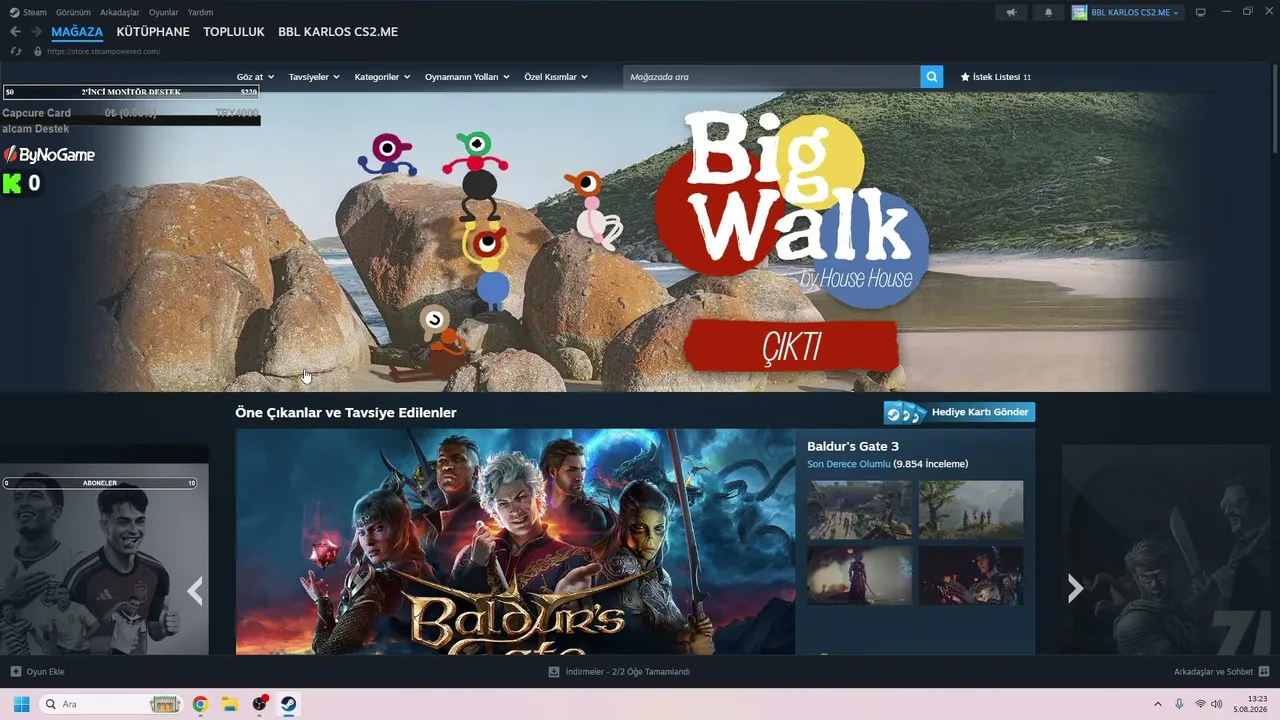1280x720 pixels.
Task: Open the Yardım menu
Action: [200, 12]
